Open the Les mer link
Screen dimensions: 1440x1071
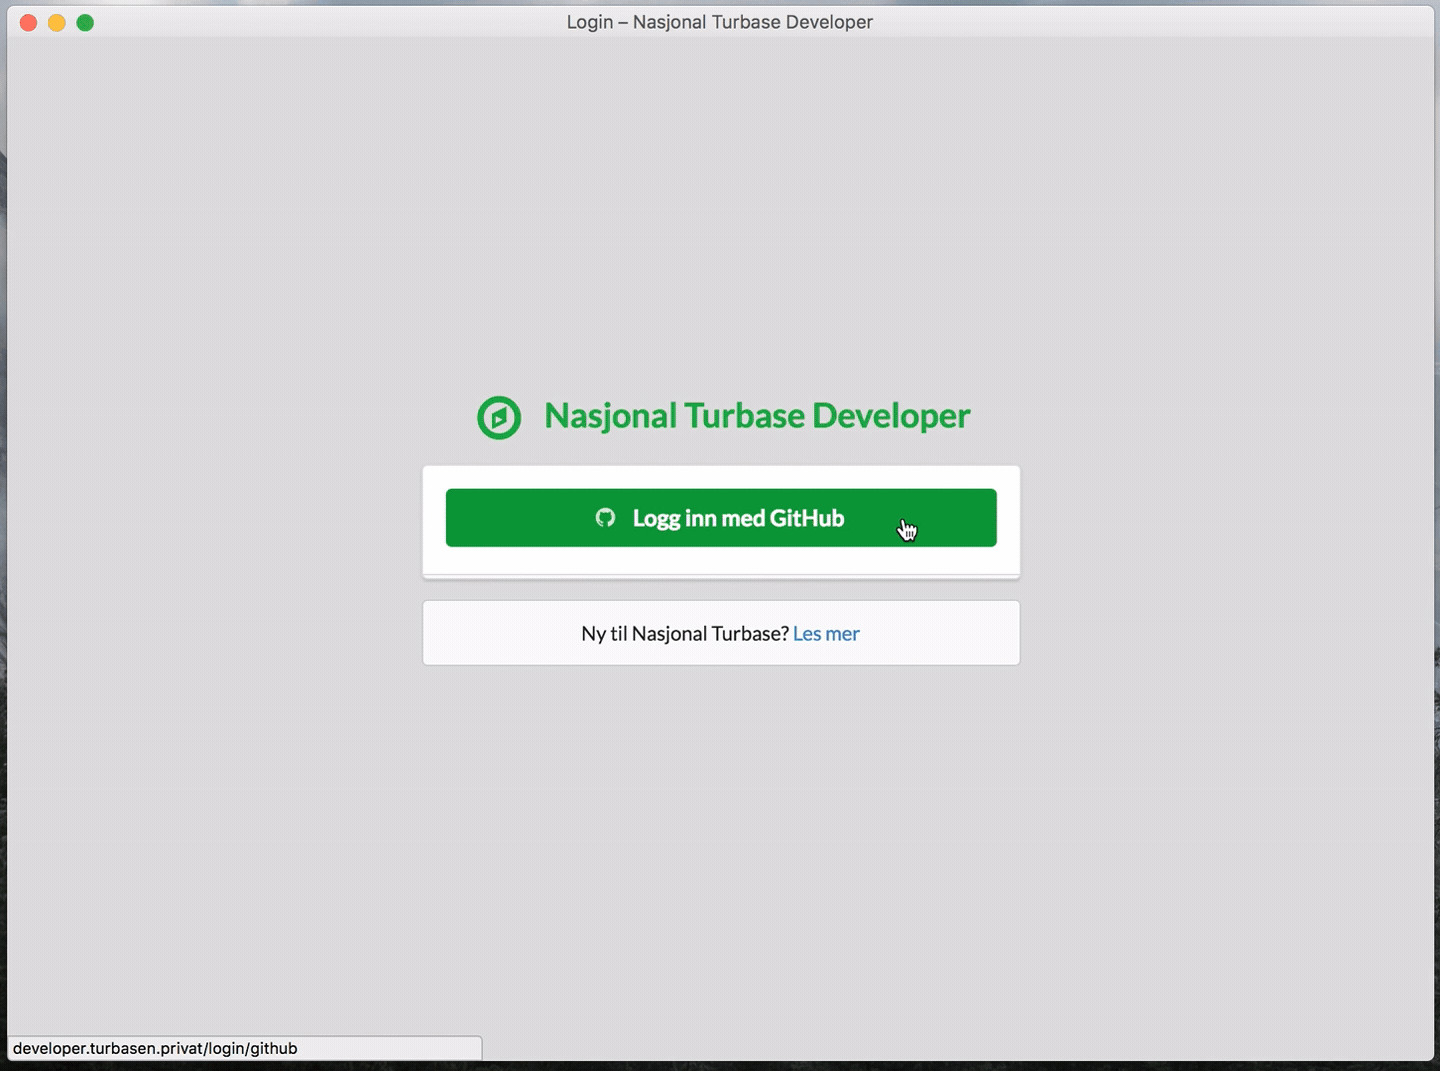(x=826, y=634)
